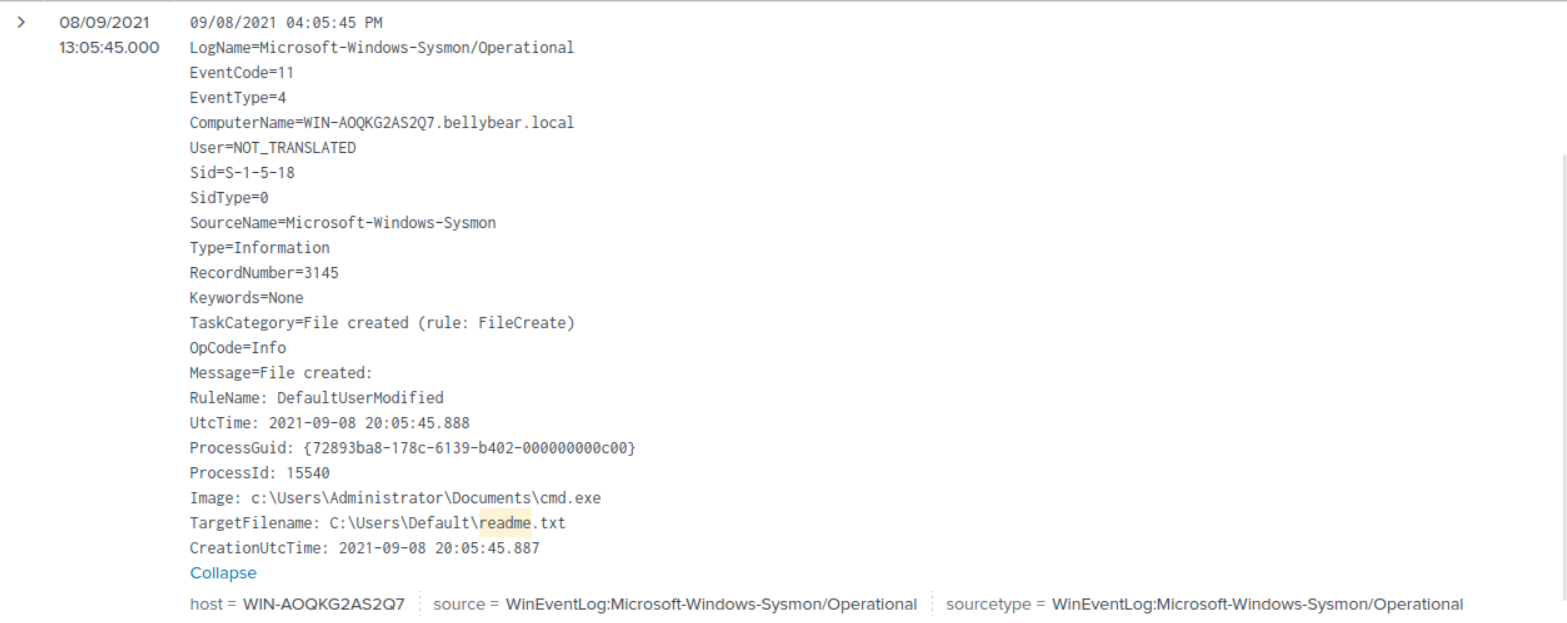Click the sourcetype field value
Screen dimensions: 1567x623
(1257, 604)
